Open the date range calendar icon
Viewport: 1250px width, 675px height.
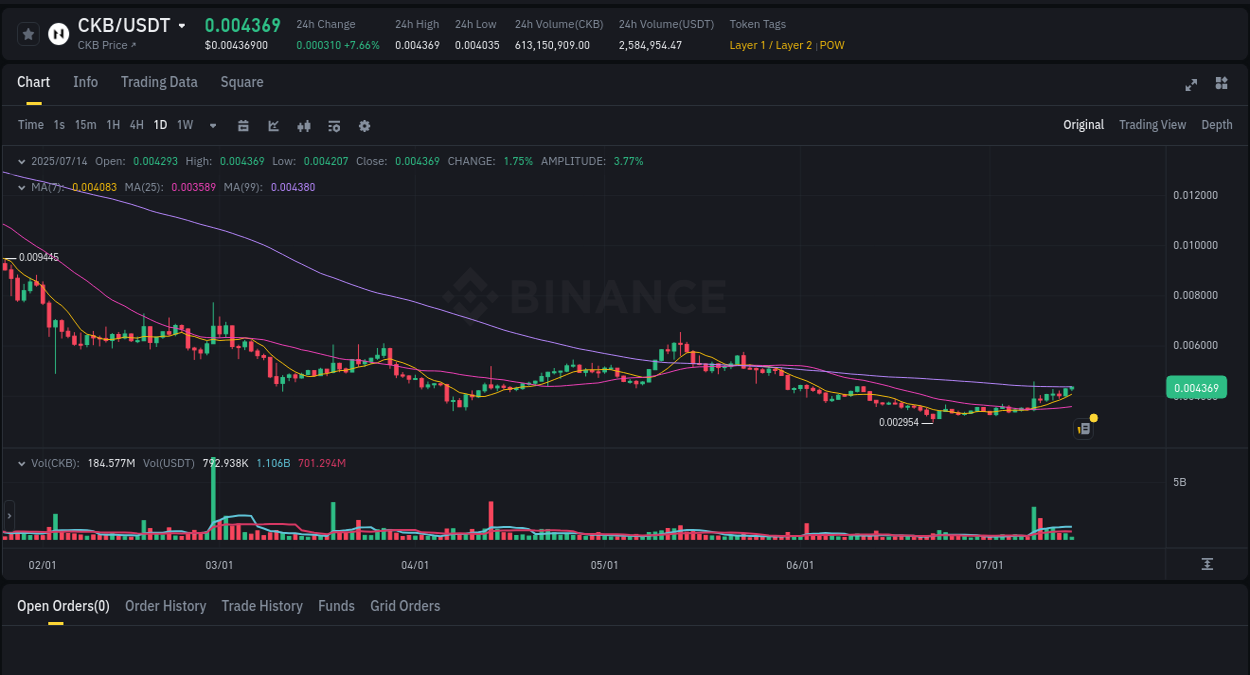point(243,125)
